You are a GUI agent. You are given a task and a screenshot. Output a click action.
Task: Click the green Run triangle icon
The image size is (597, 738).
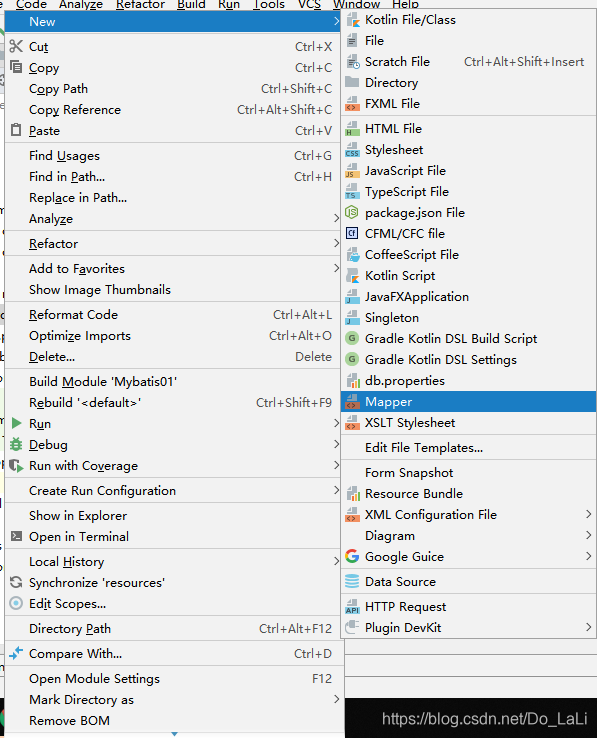(16, 423)
